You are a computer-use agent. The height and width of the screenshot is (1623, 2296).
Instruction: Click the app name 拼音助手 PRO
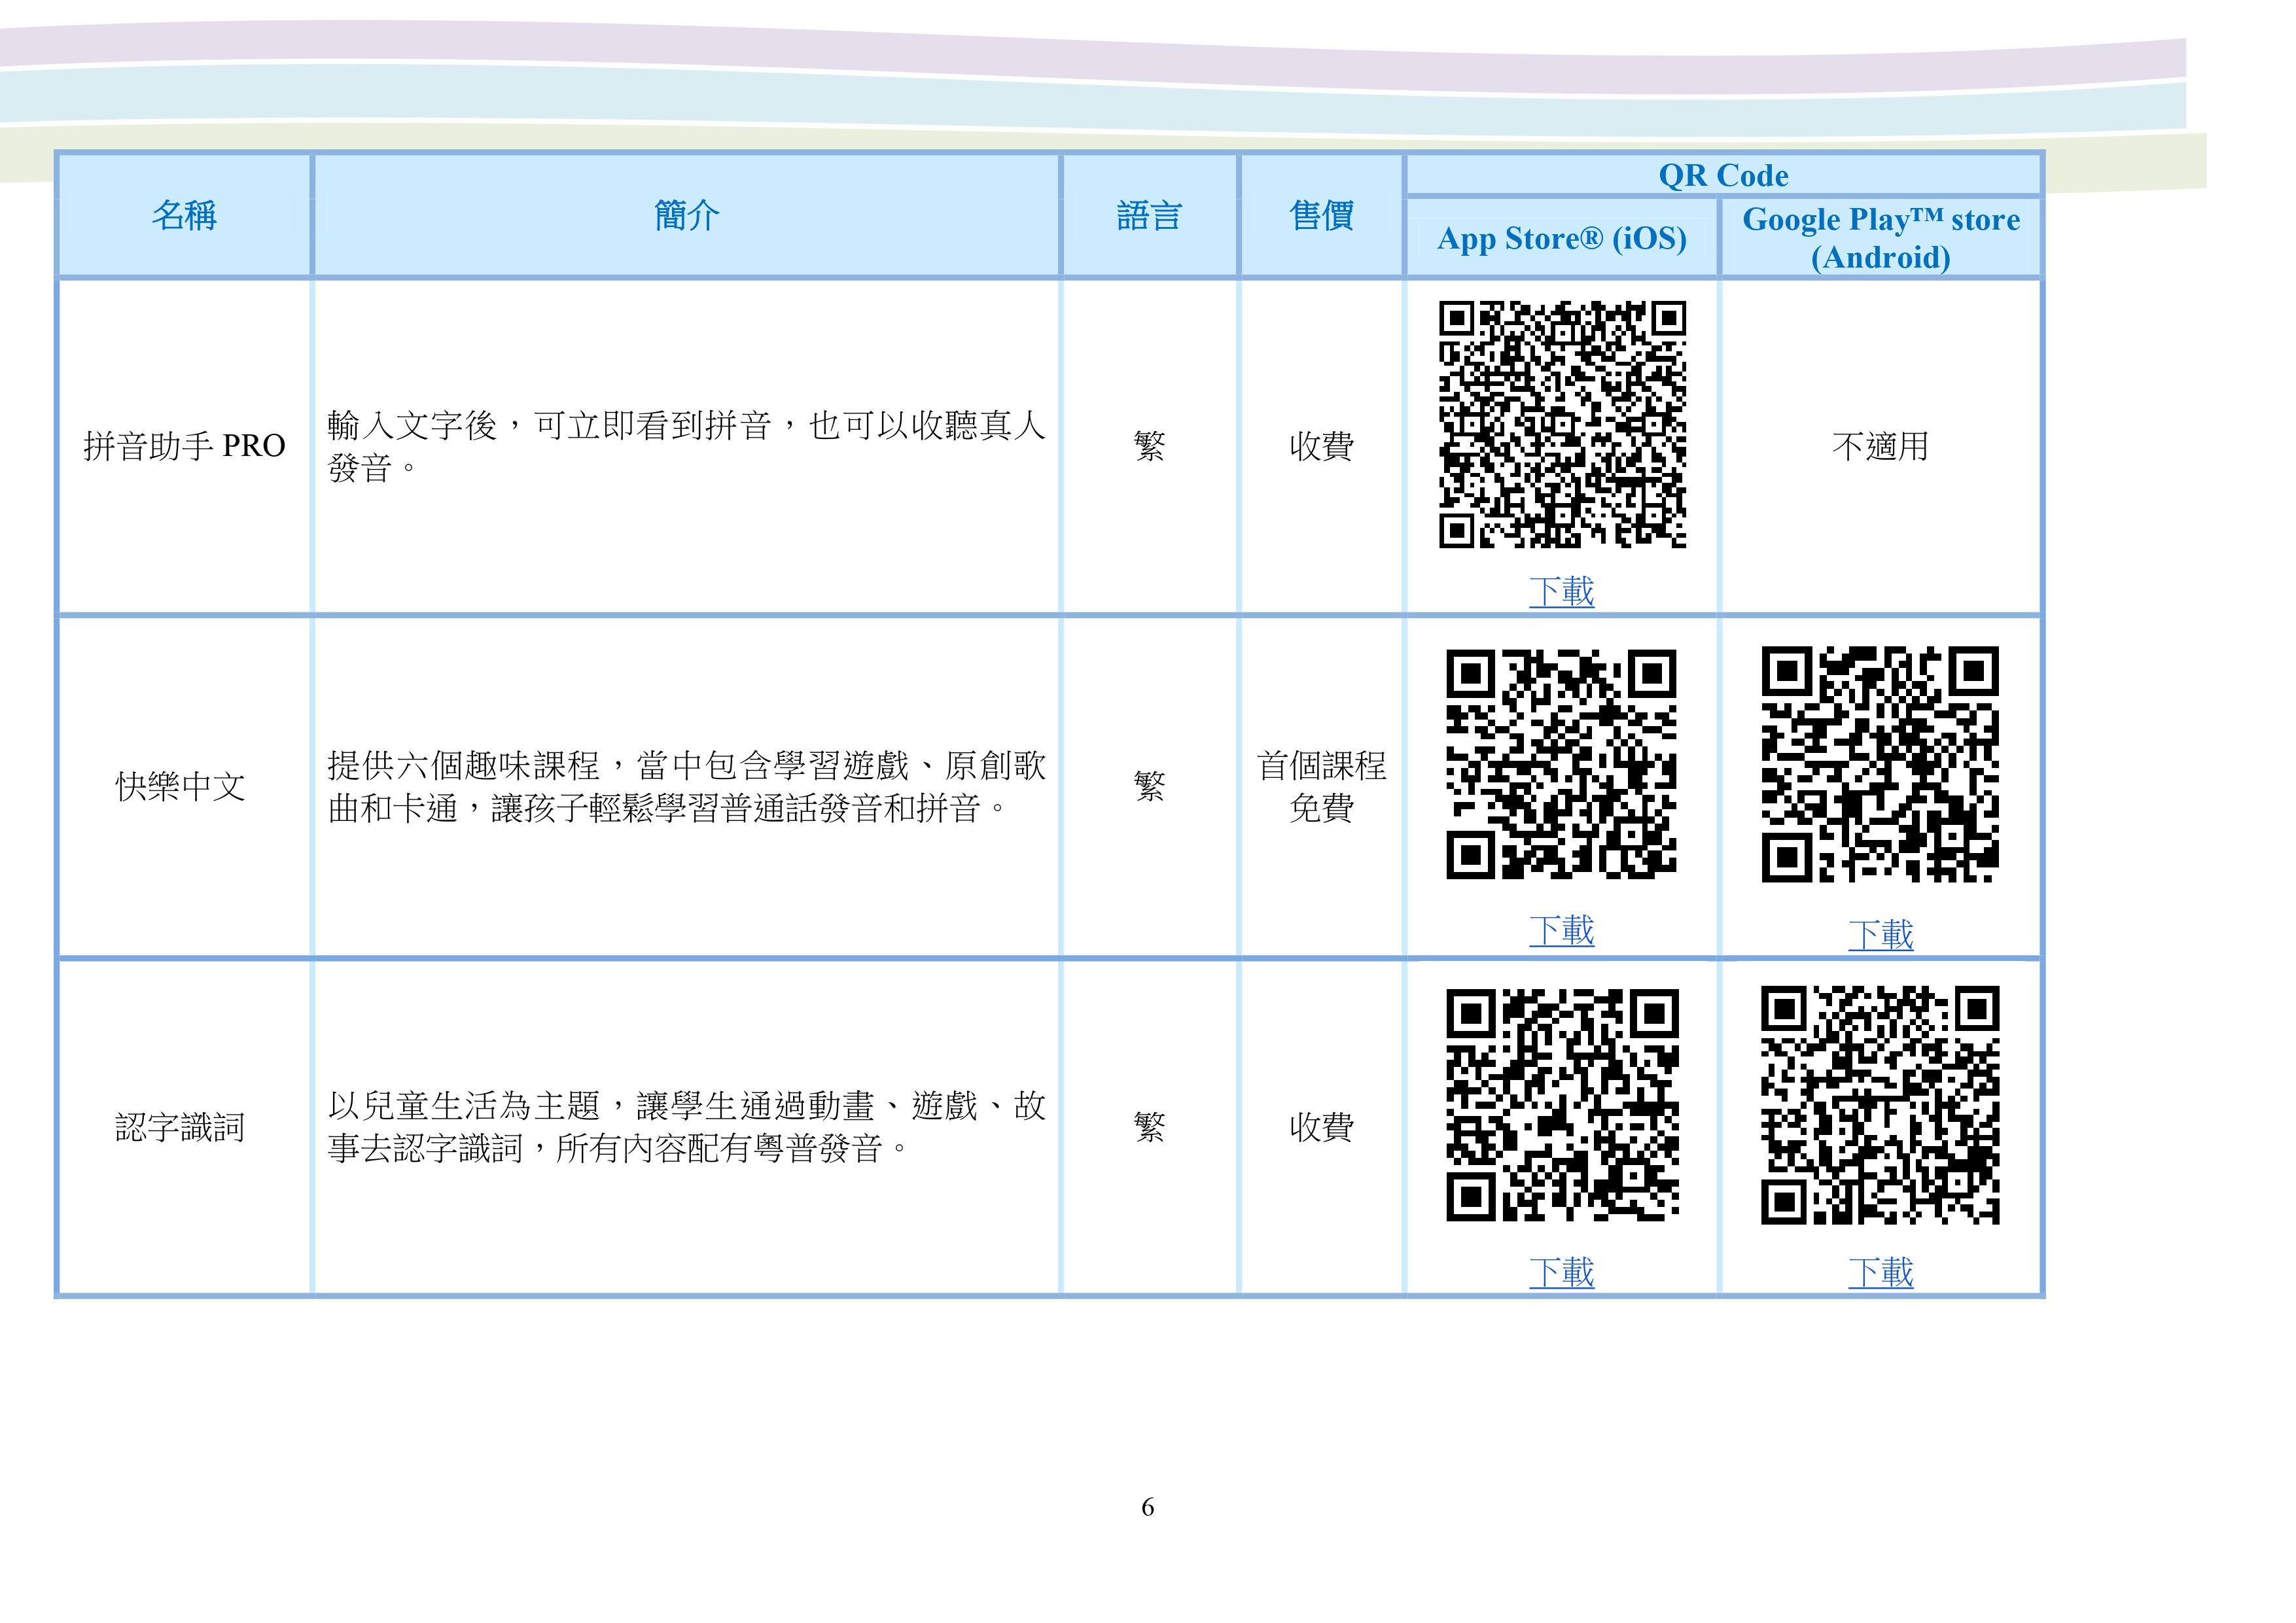(184, 446)
